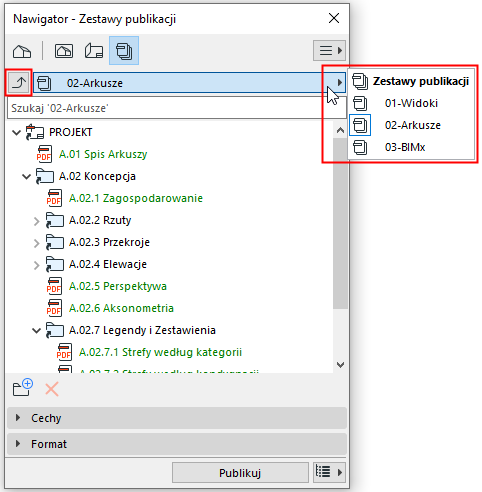Select the Publisher Sets icon in toolbar
The width and height of the screenshot is (482, 492).
click(124, 51)
